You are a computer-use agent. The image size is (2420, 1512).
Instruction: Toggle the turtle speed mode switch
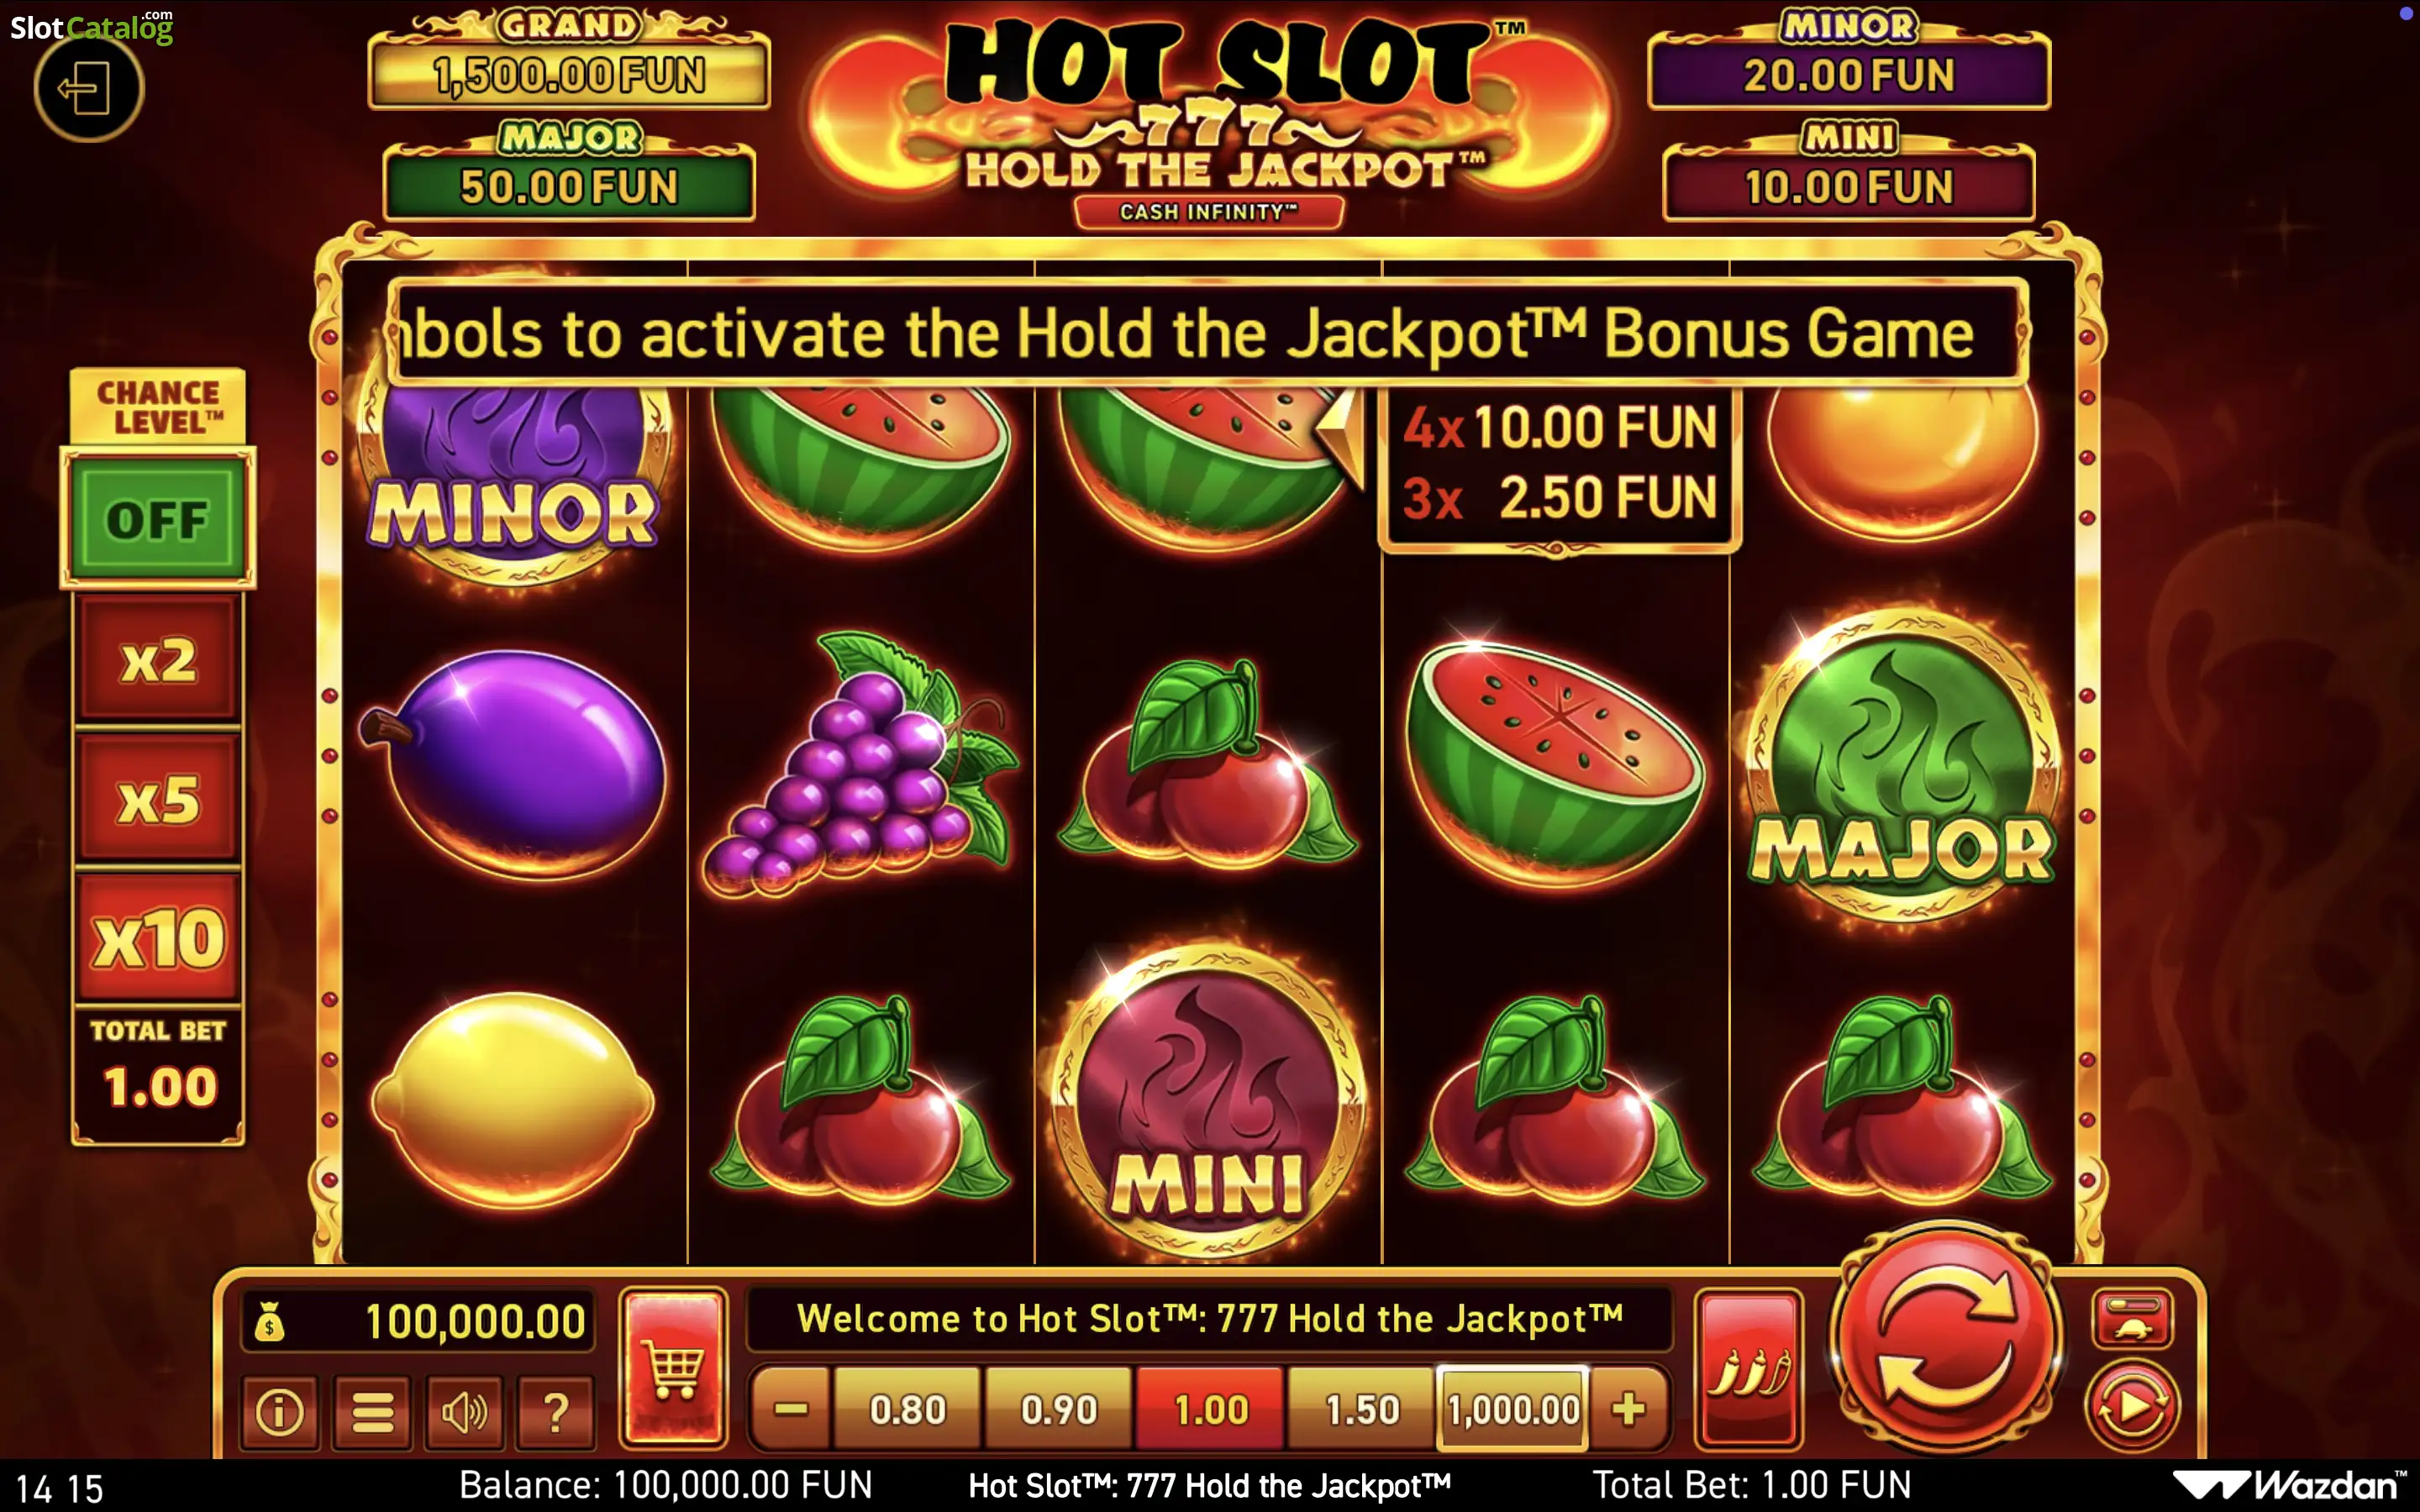2131,1318
